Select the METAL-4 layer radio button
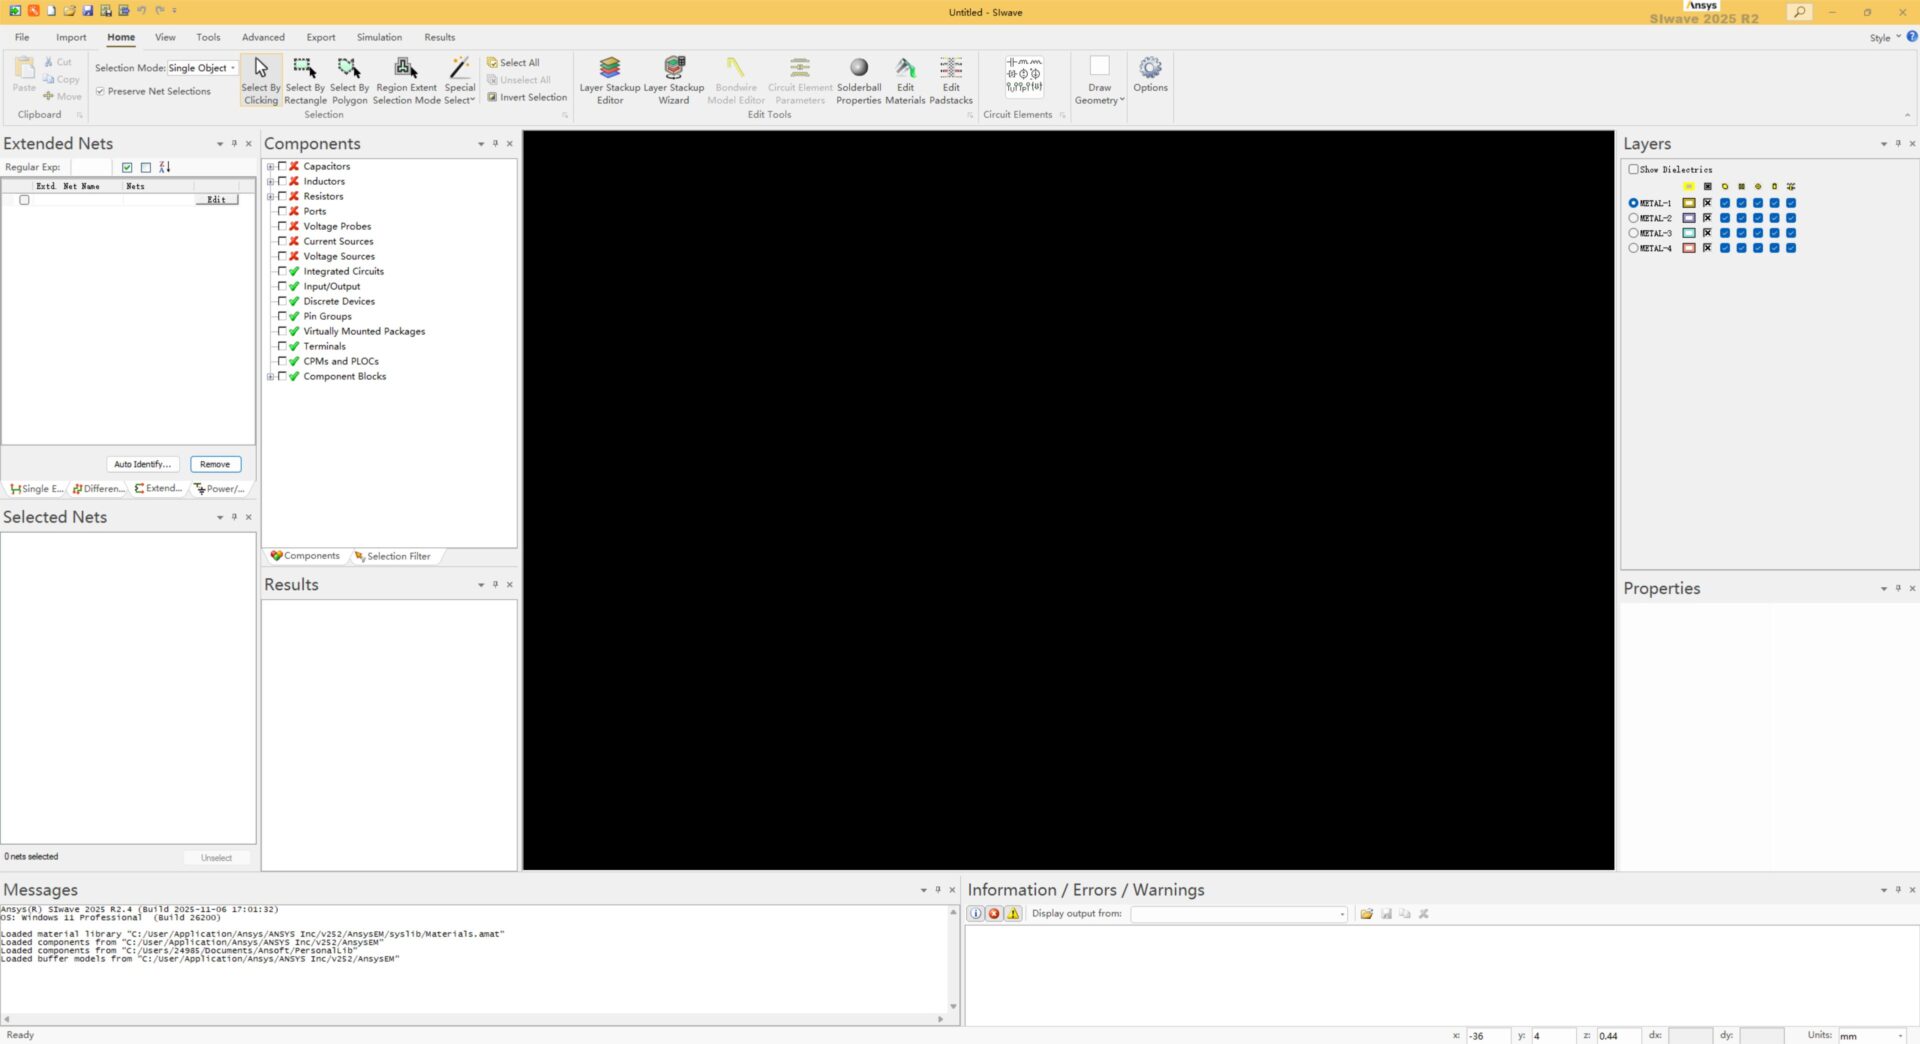The height and width of the screenshot is (1044, 1920). pos(1633,248)
